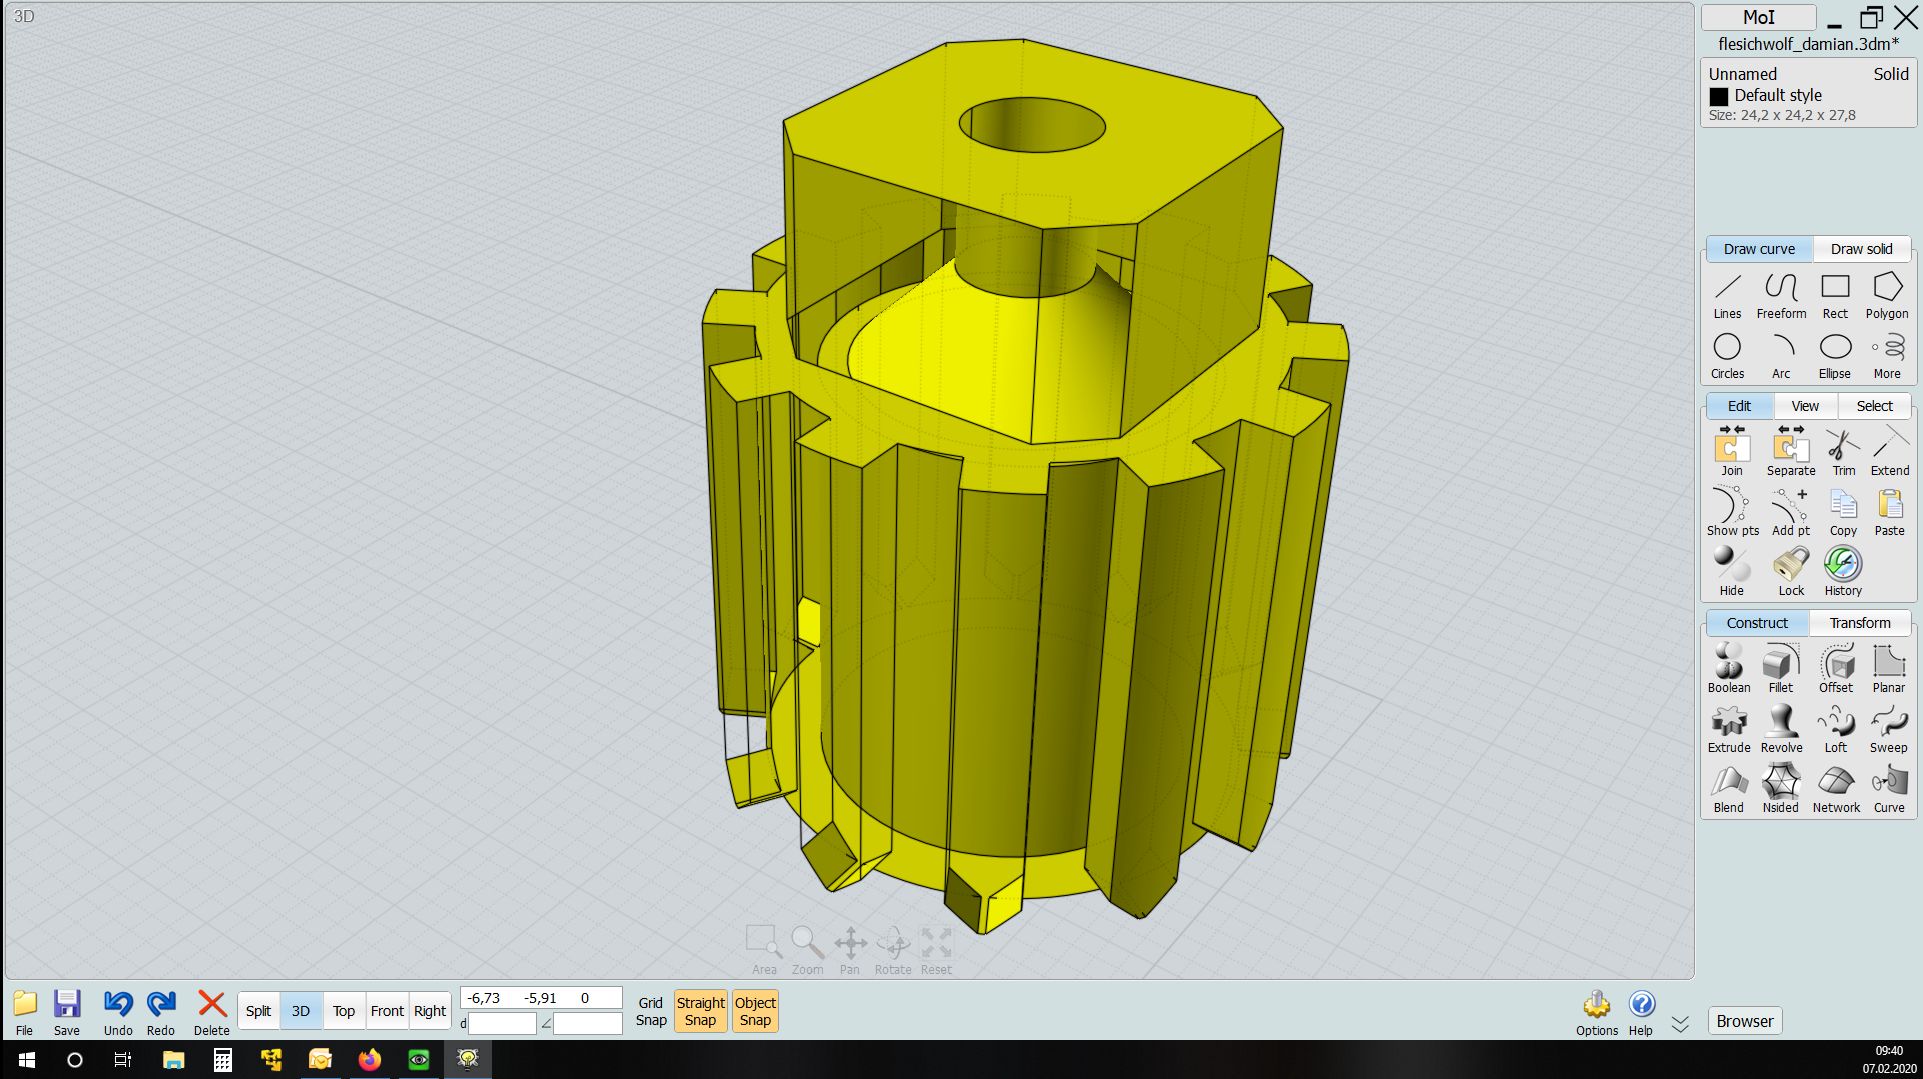Toggle Object Snap off
This screenshot has width=1923, height=1079.
click(x=755, y=1011)
